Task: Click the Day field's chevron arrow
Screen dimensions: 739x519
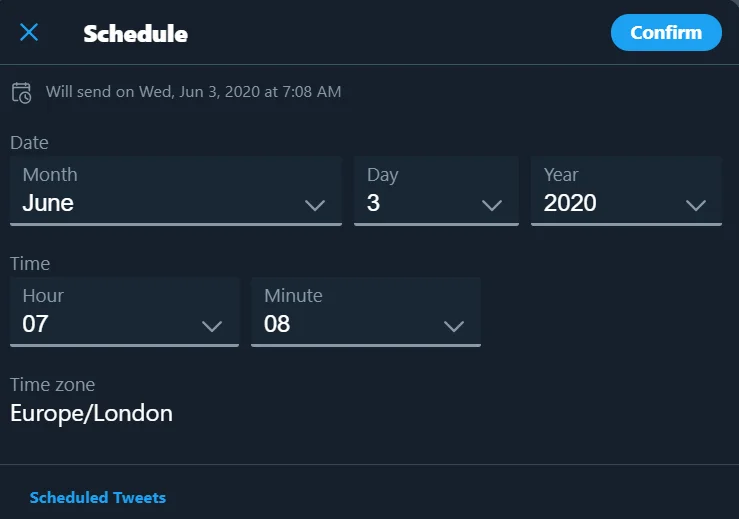Action: [x=491, y=205]
